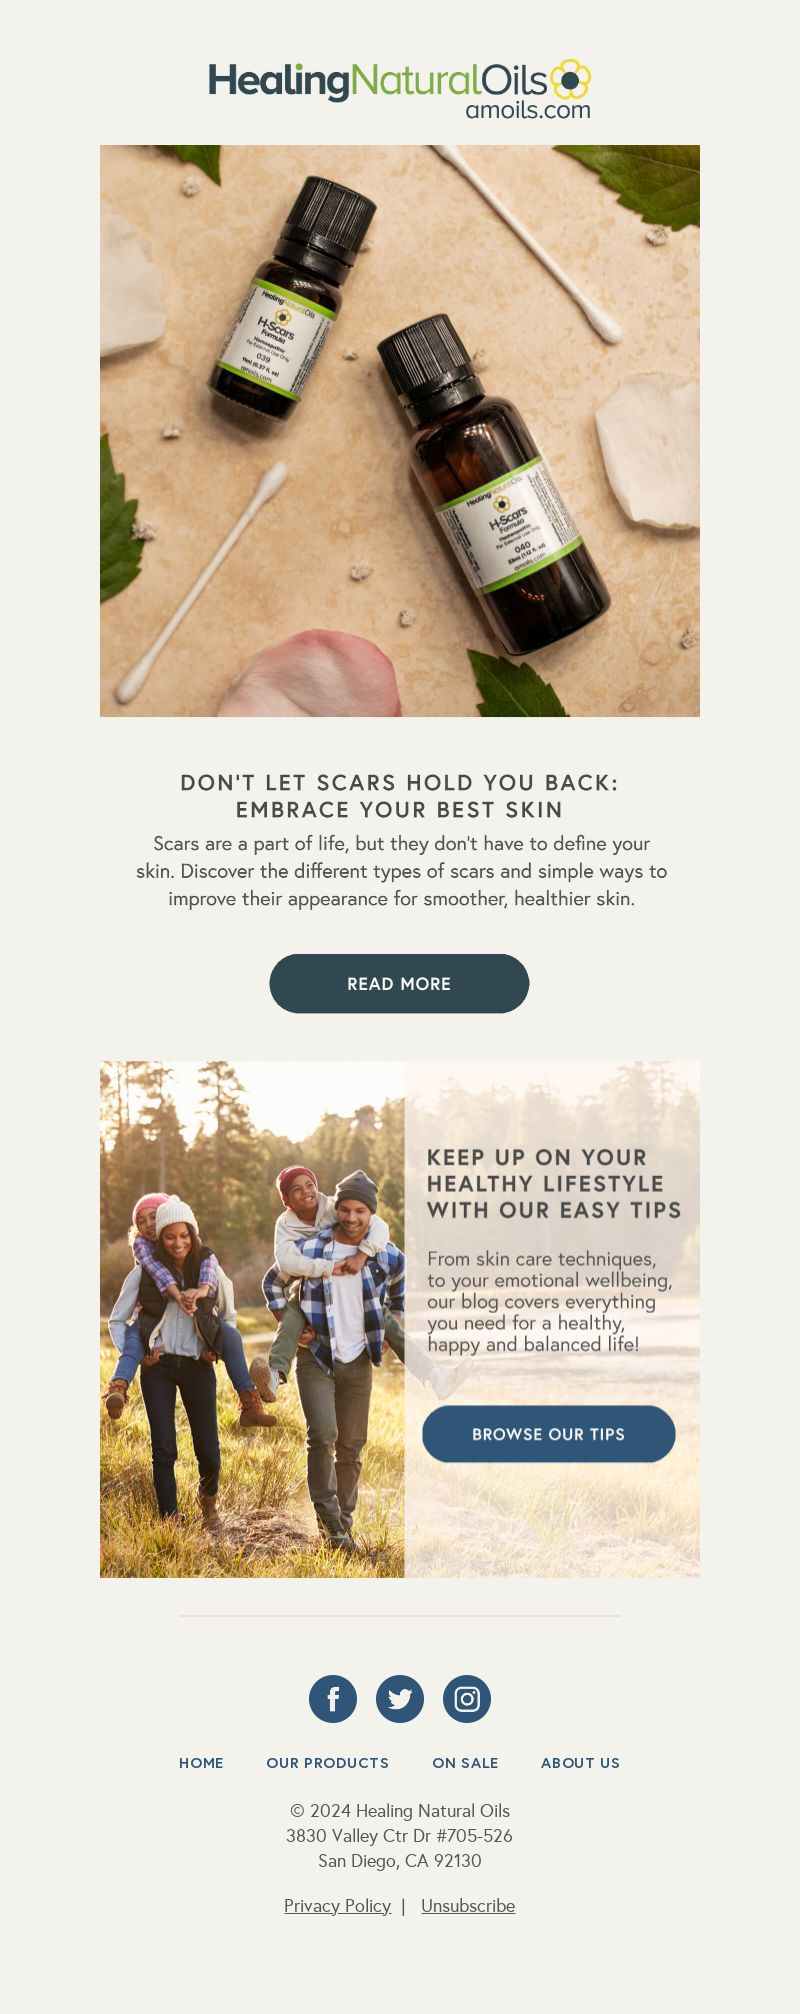Viewport: 800px width, 2014px height.
Task: Click the family piggyback photo
Action: tap(252, 1319)
